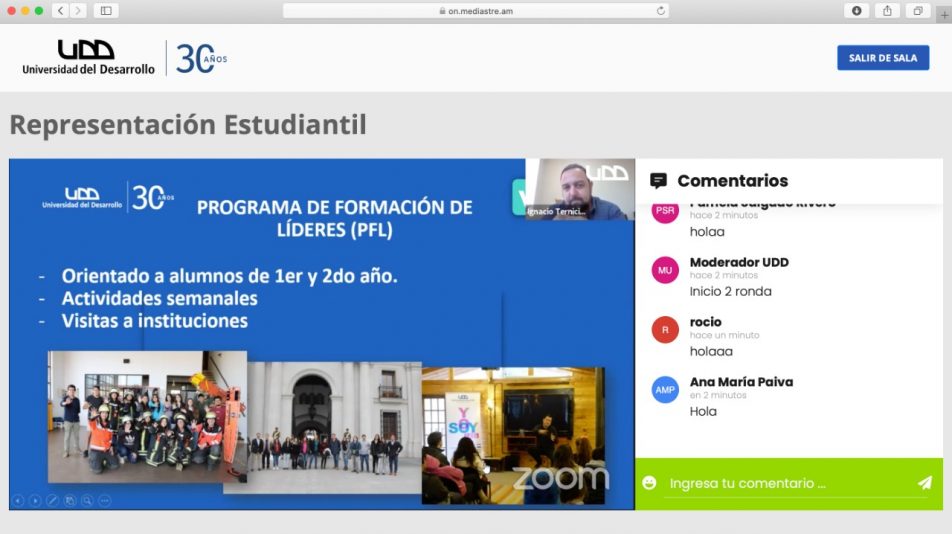
Task: Click the slide next-arrow control
Action: click(35, 501)
